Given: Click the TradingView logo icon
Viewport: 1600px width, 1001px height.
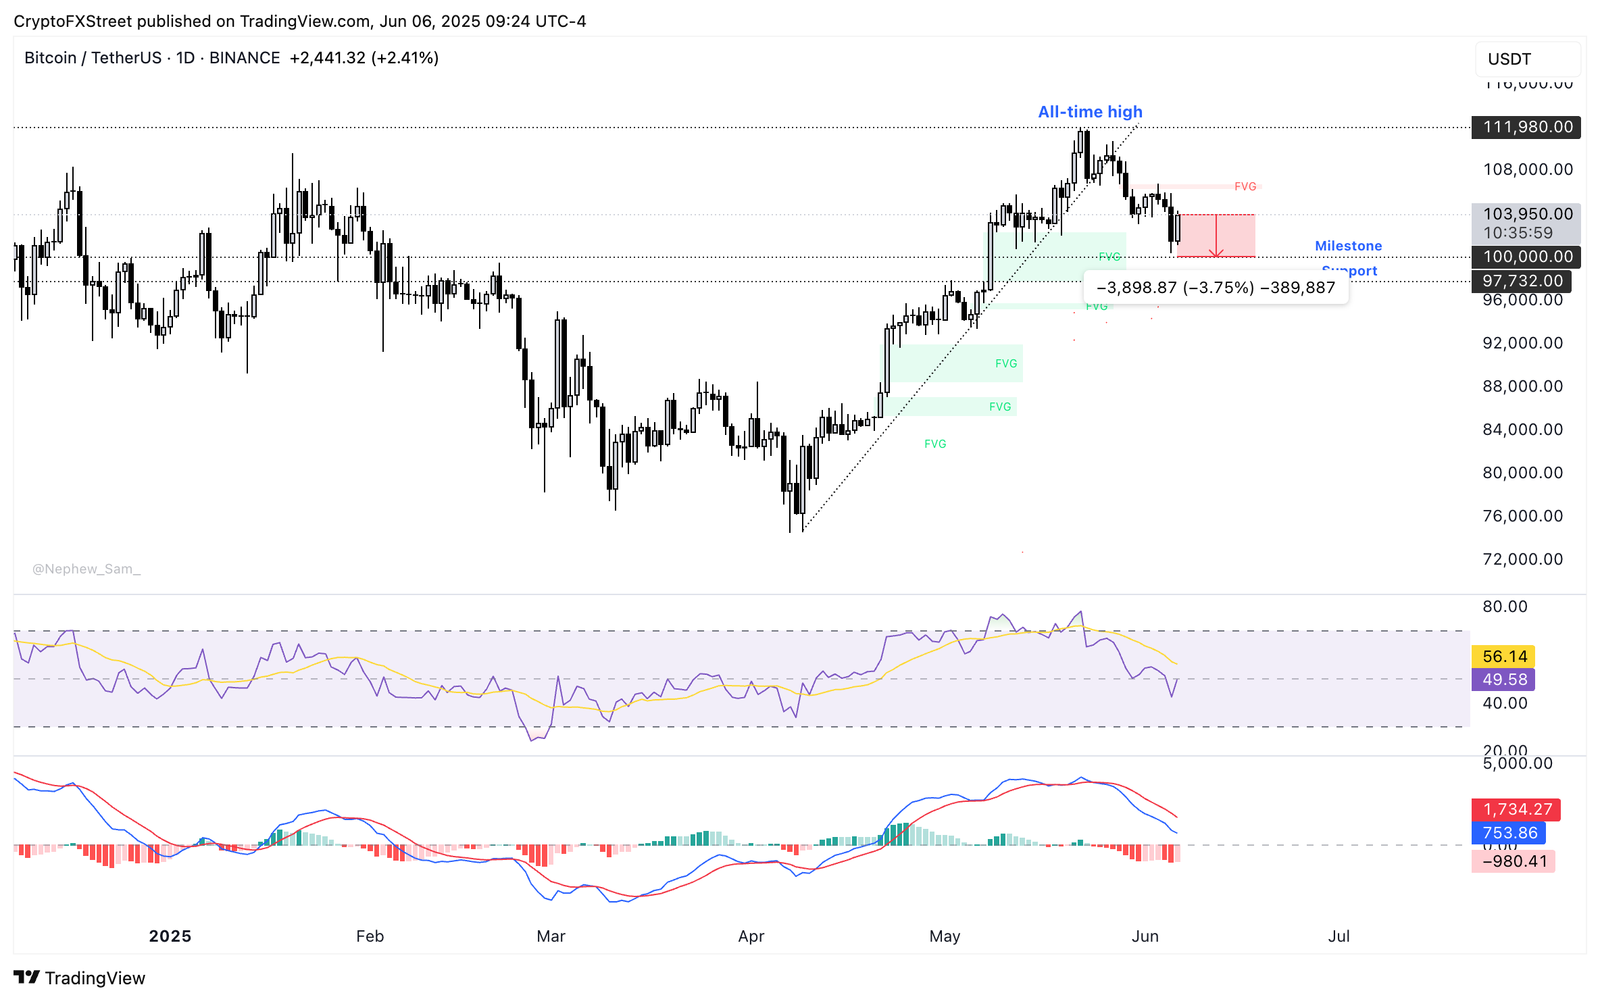Looking at the screenshot, I should [27, 978].
